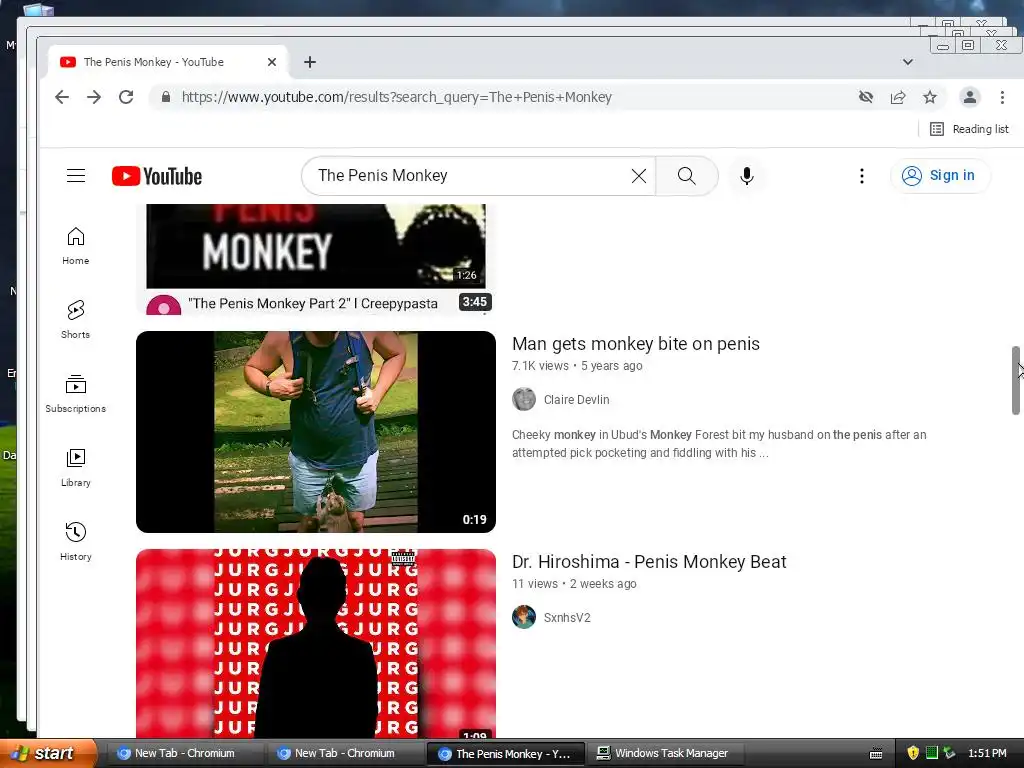Start voice search with the microphone
The image size is (1024, 768).
click(x=747, y=176)
